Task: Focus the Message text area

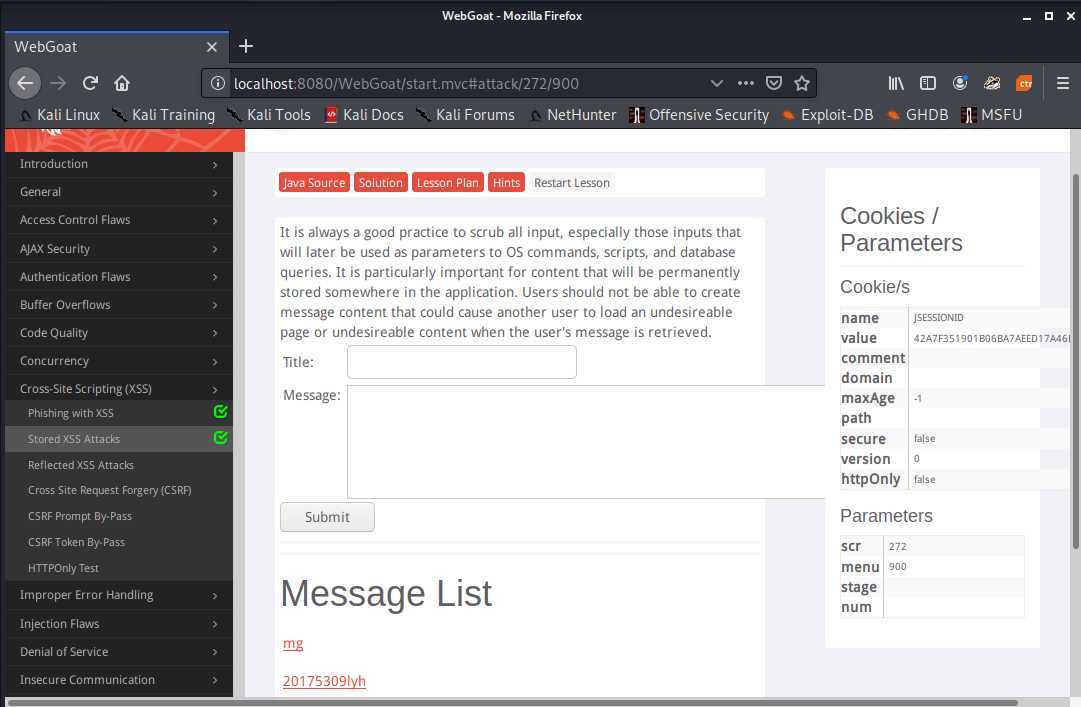Action: [x=587, y=442]
